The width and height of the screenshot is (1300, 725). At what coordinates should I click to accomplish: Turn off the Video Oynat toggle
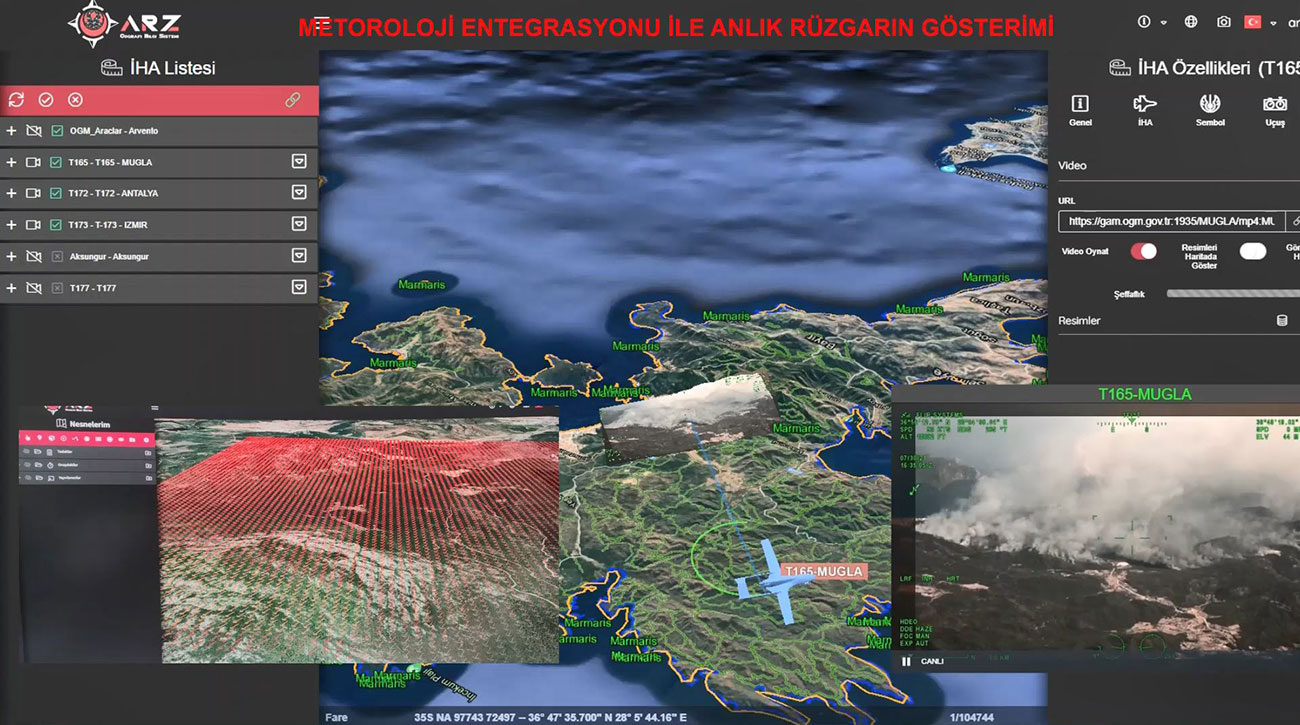point(1143,251)
